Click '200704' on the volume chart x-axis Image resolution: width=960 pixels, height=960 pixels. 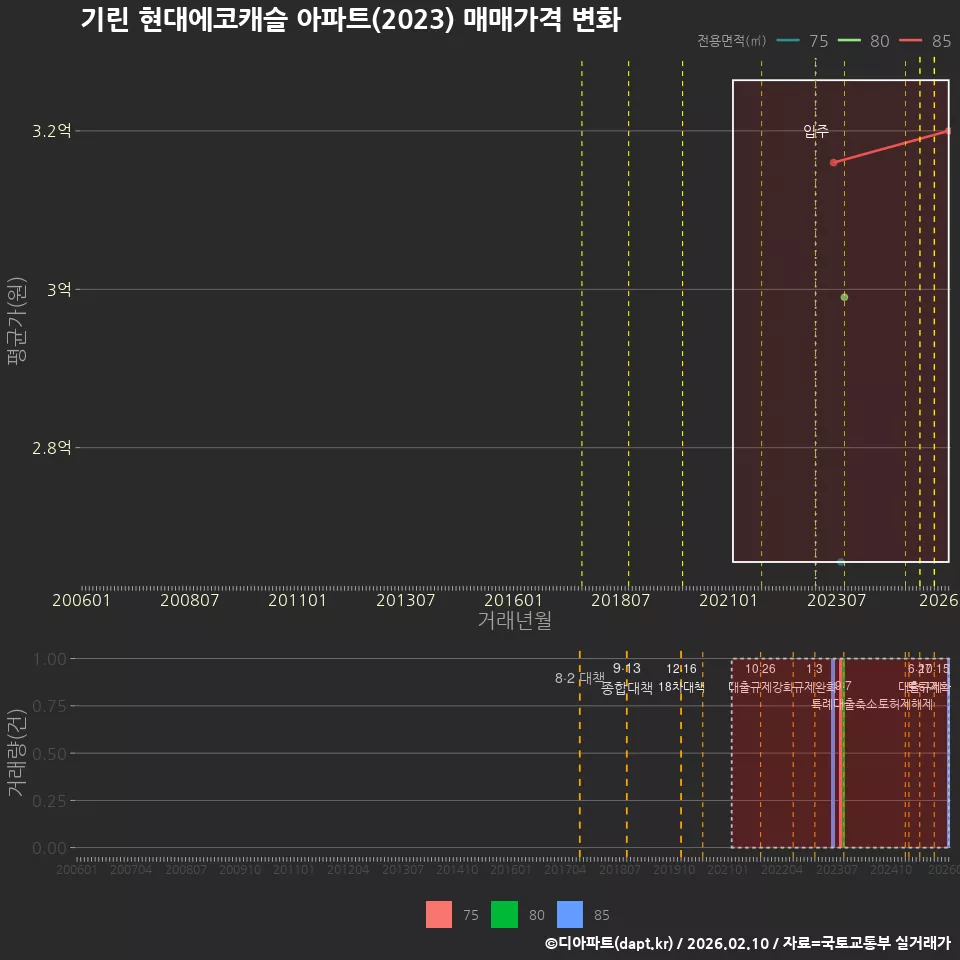click(131, 869)
